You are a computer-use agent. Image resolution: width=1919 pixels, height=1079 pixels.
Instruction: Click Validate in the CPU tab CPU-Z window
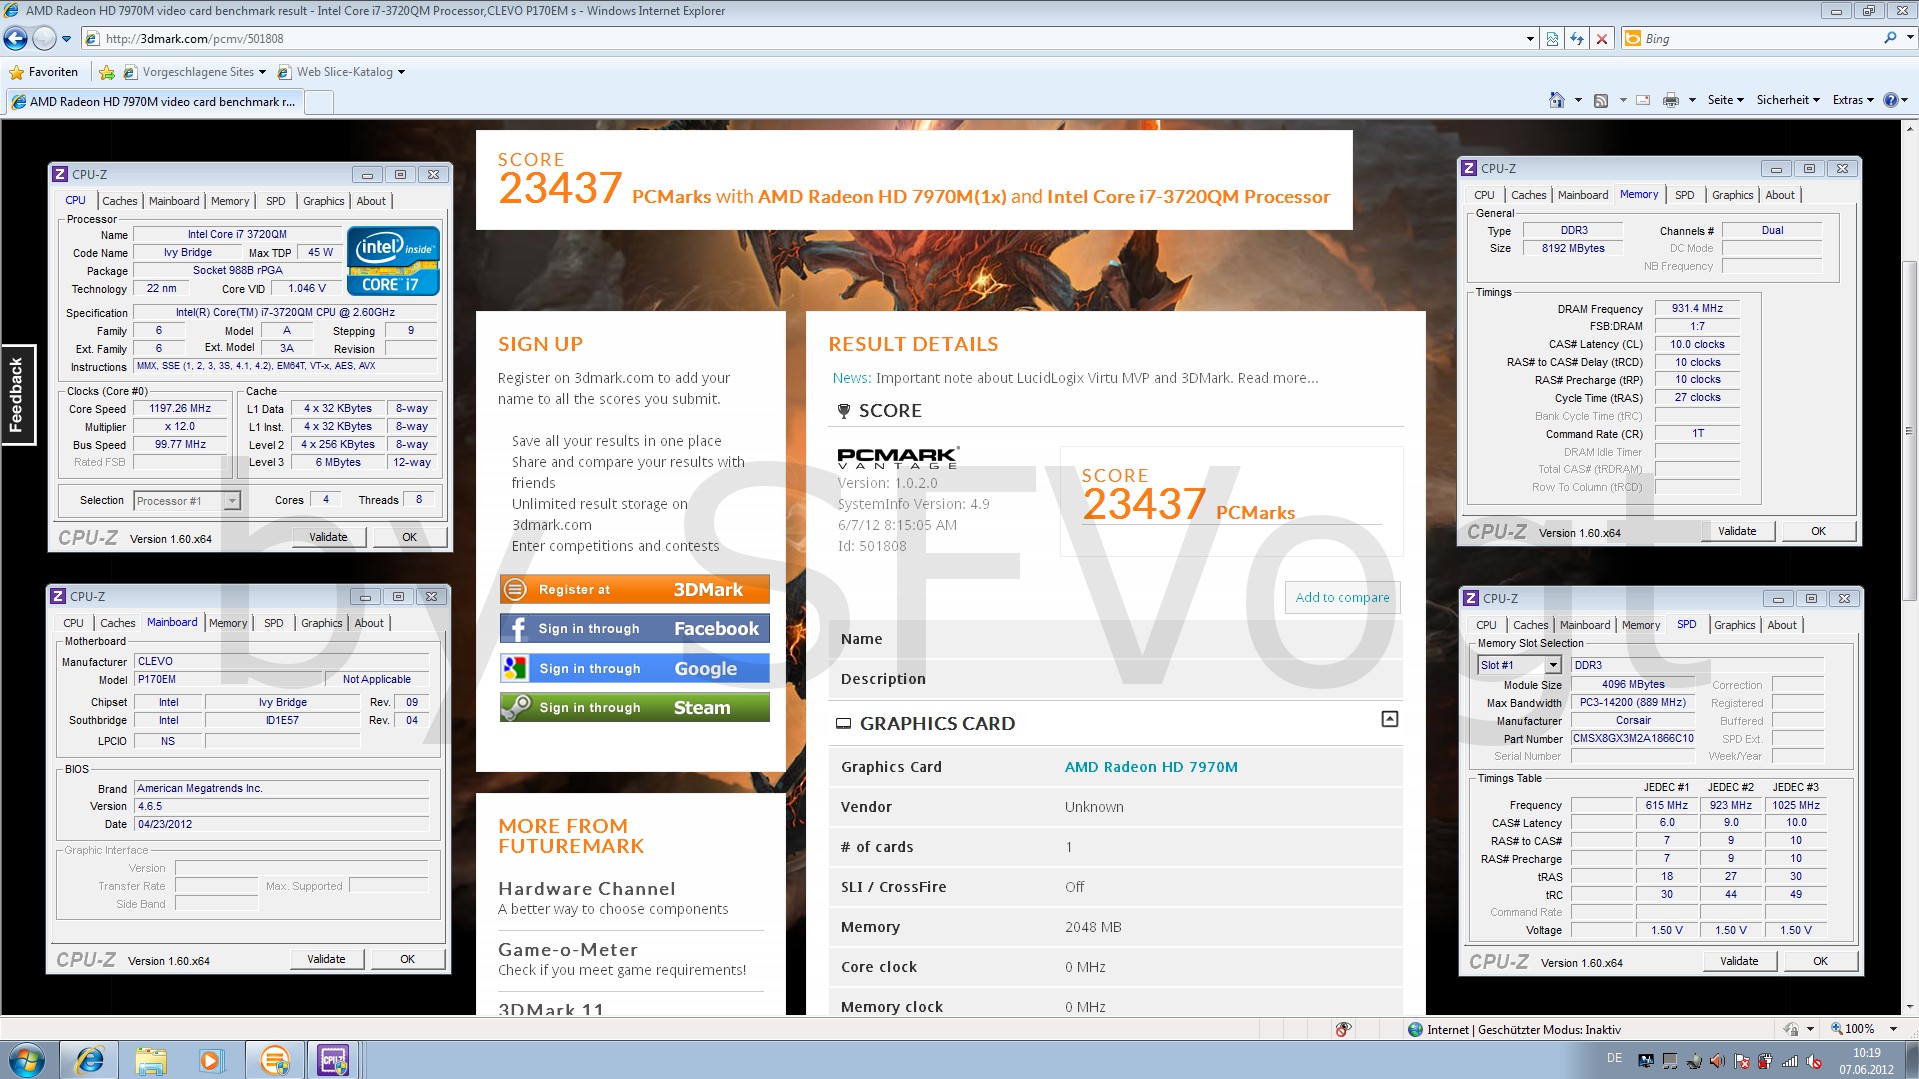328,537
